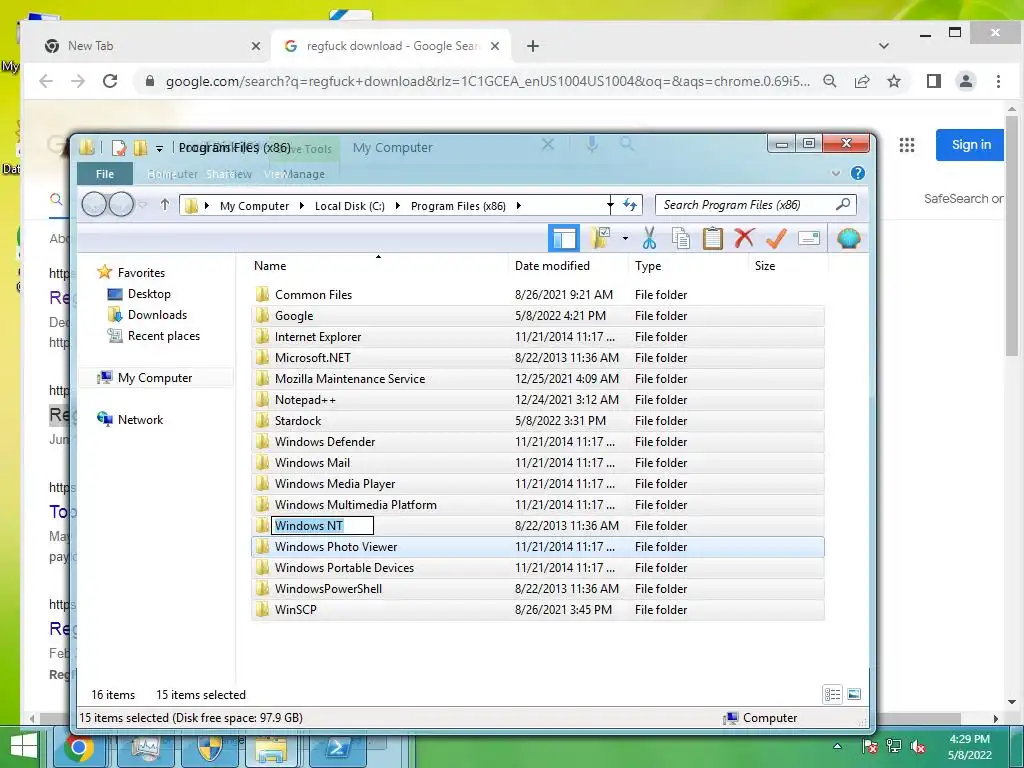The height and width of the screenshot is (768, 1024).
Task: Open the Chrome side panel icon
Action: (933, 81)
